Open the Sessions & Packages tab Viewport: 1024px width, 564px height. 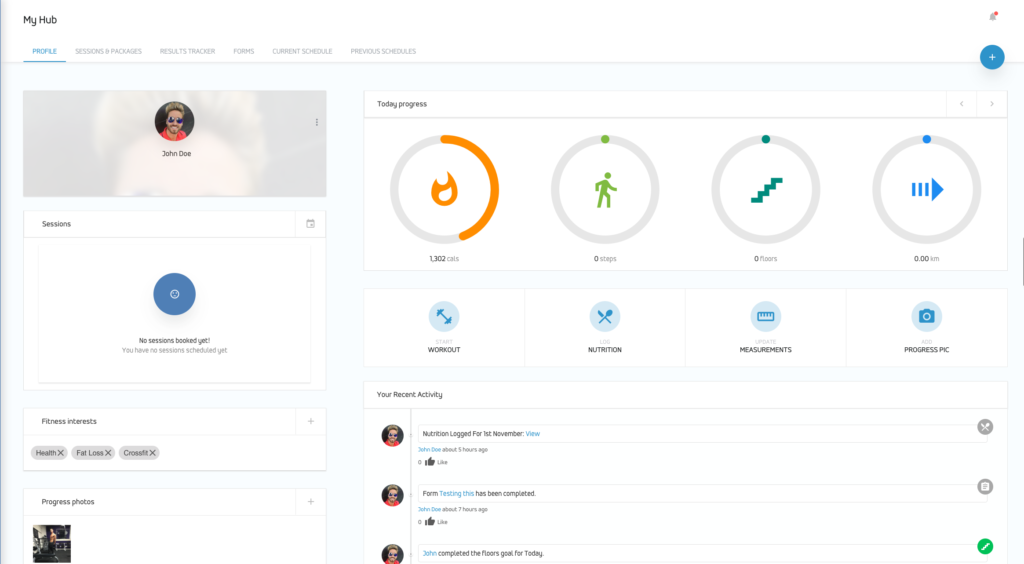(108, 51)
